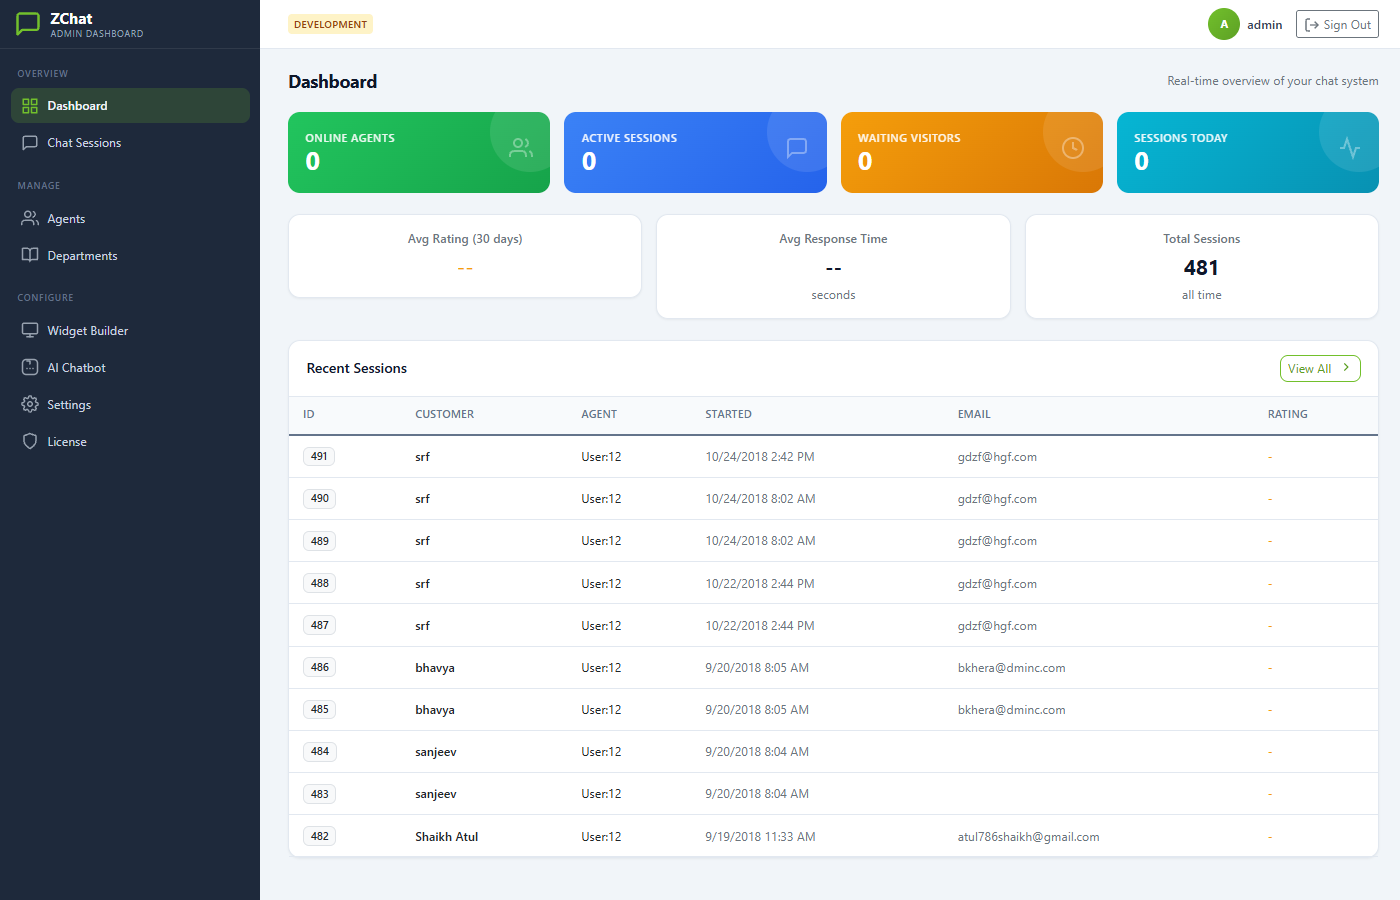Click the chat icon on Active Sessions card

coord(796,147)
